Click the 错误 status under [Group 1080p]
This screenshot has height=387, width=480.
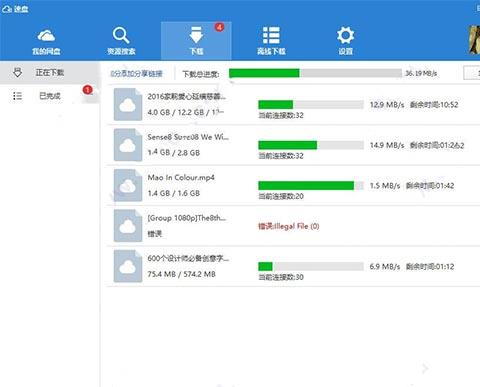pos(155,234)
